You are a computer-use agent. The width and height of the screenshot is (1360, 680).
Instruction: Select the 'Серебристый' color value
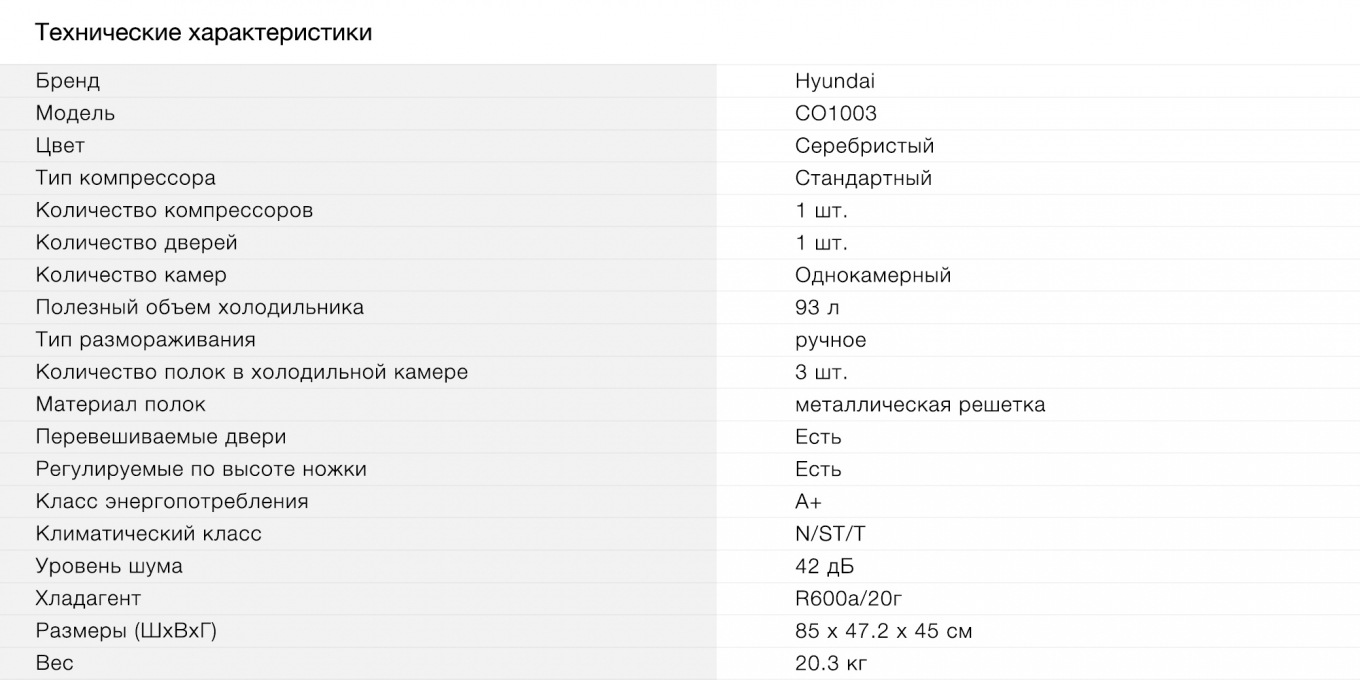point(865,146)
